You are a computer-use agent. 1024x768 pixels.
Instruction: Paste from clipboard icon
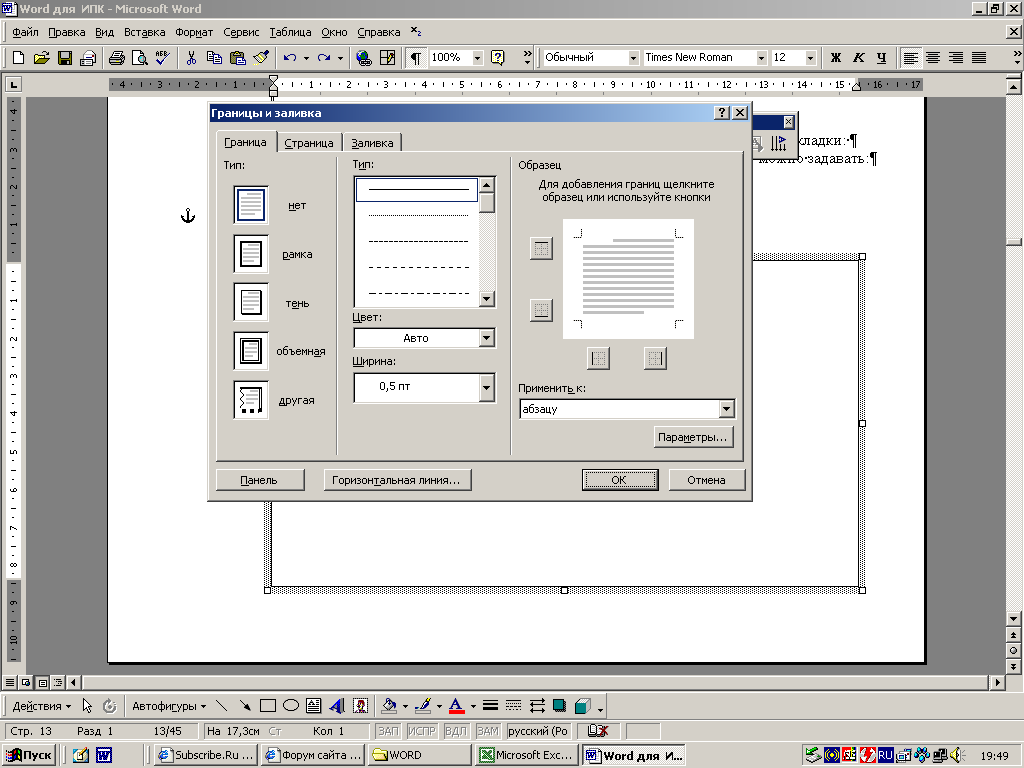tap(238, 57)
